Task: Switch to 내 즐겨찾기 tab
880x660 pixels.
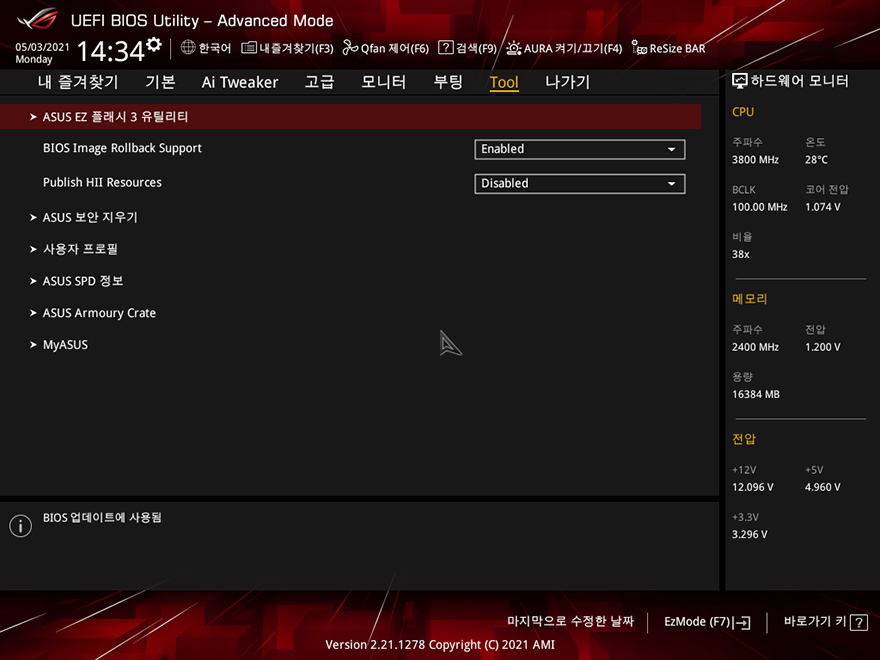Action: tap(78, 82)
